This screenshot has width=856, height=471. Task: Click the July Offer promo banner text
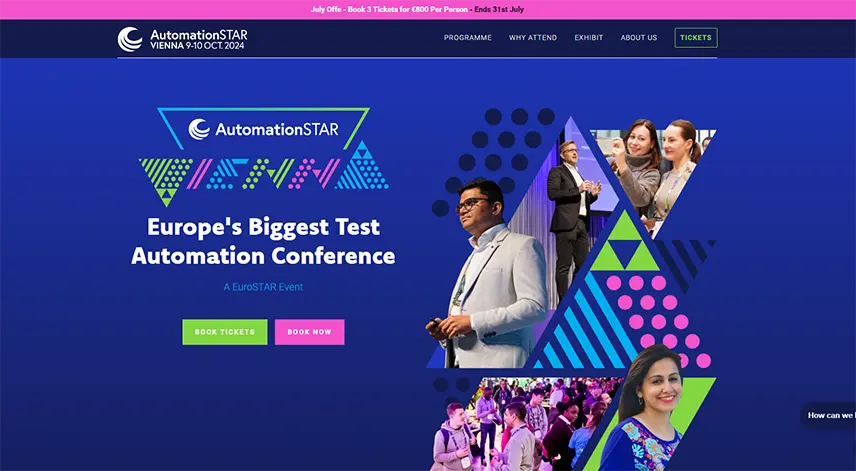tap(417, 9)
